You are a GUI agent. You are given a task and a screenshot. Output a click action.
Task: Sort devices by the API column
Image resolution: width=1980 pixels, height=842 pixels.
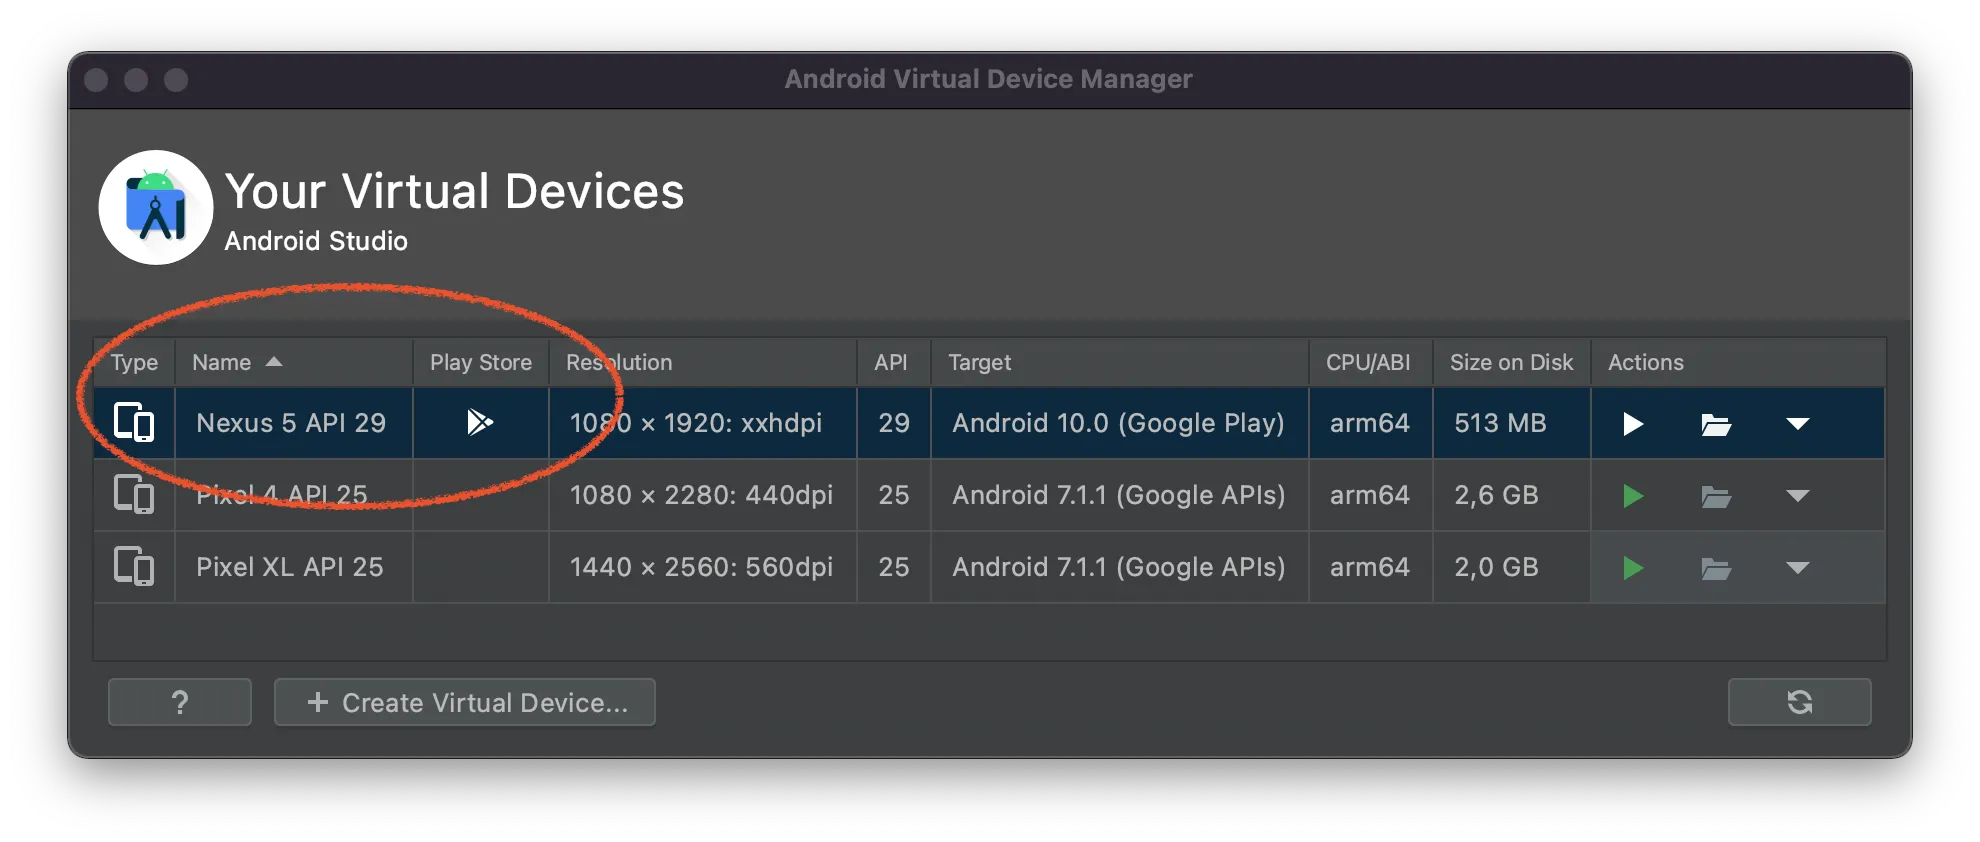coord(890,362)
